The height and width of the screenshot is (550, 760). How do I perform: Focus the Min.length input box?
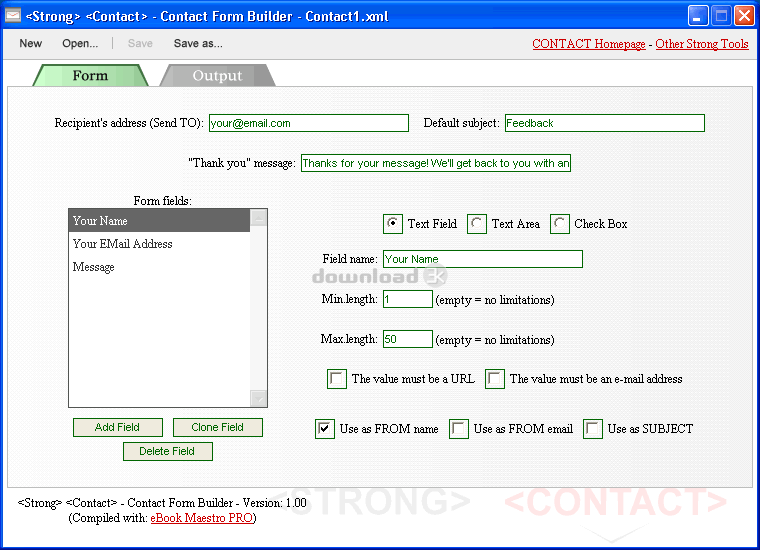tap(408, 299)
